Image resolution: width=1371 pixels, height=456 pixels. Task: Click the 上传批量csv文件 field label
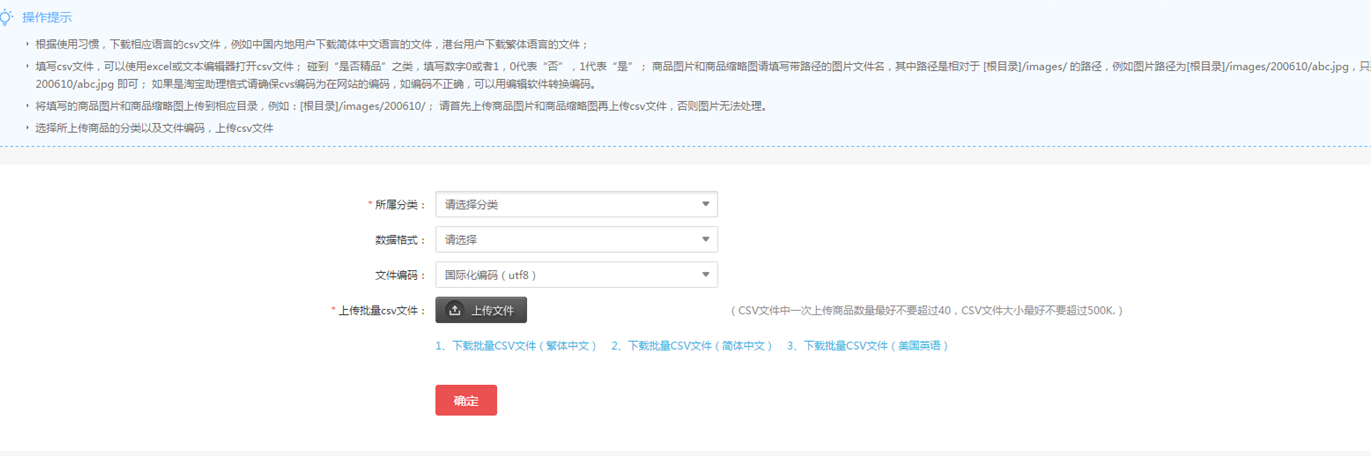coord(378,311)
